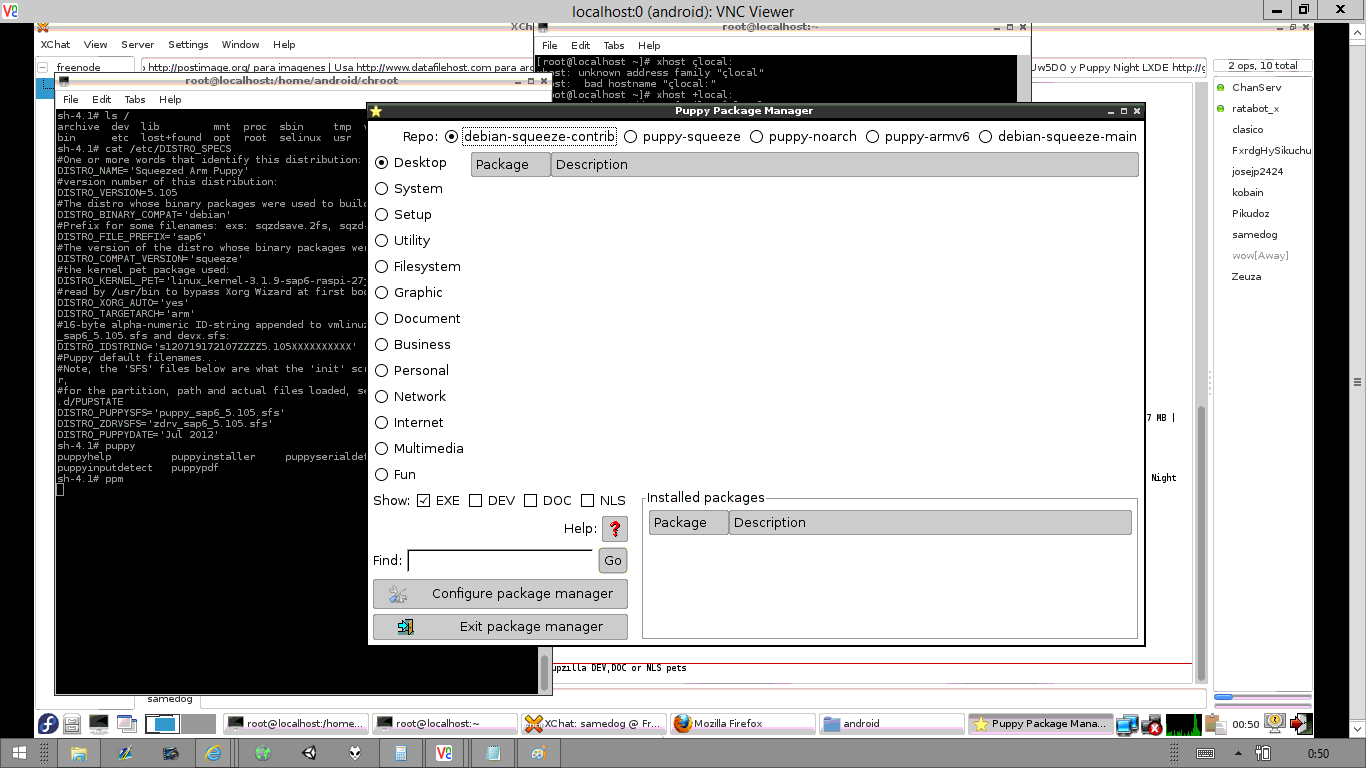Click the network error tray icon with red X
The height and width of the screenshot is (768, 1366).
coord(1152,724)
